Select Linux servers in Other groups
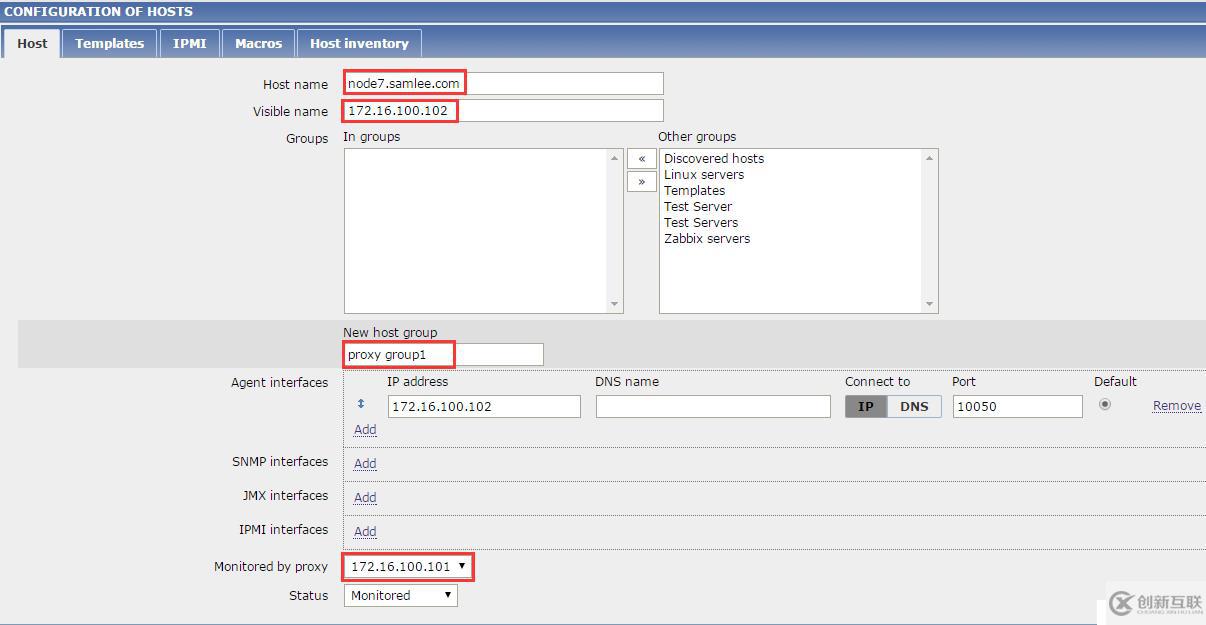The width and height of the screenshot is (1206, 625). (x=704, y=174)
